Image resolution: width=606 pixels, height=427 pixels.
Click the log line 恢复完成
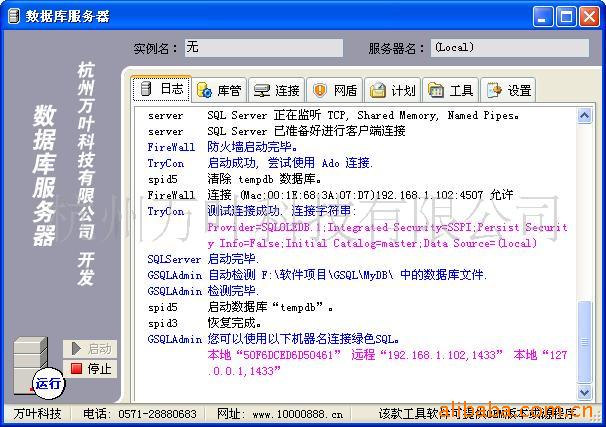pyautogui.click(x=204, y=323)
